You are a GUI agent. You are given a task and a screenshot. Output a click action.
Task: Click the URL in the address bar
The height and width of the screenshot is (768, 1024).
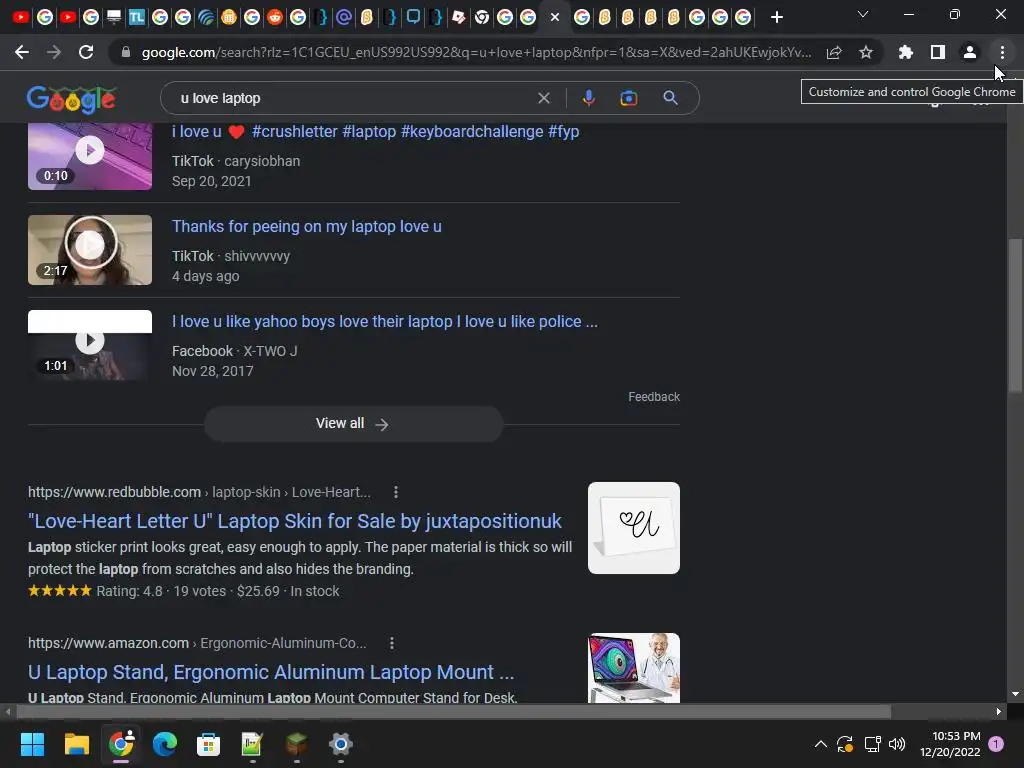(476, 52)
